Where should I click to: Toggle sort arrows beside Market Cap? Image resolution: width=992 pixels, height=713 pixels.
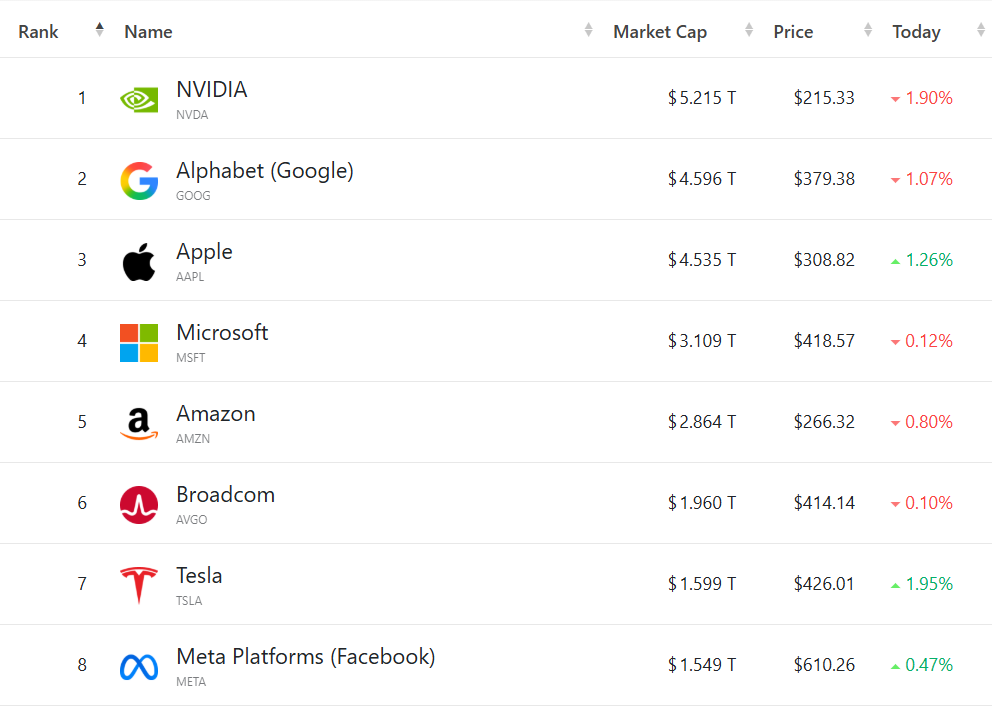tap(749, 30)
